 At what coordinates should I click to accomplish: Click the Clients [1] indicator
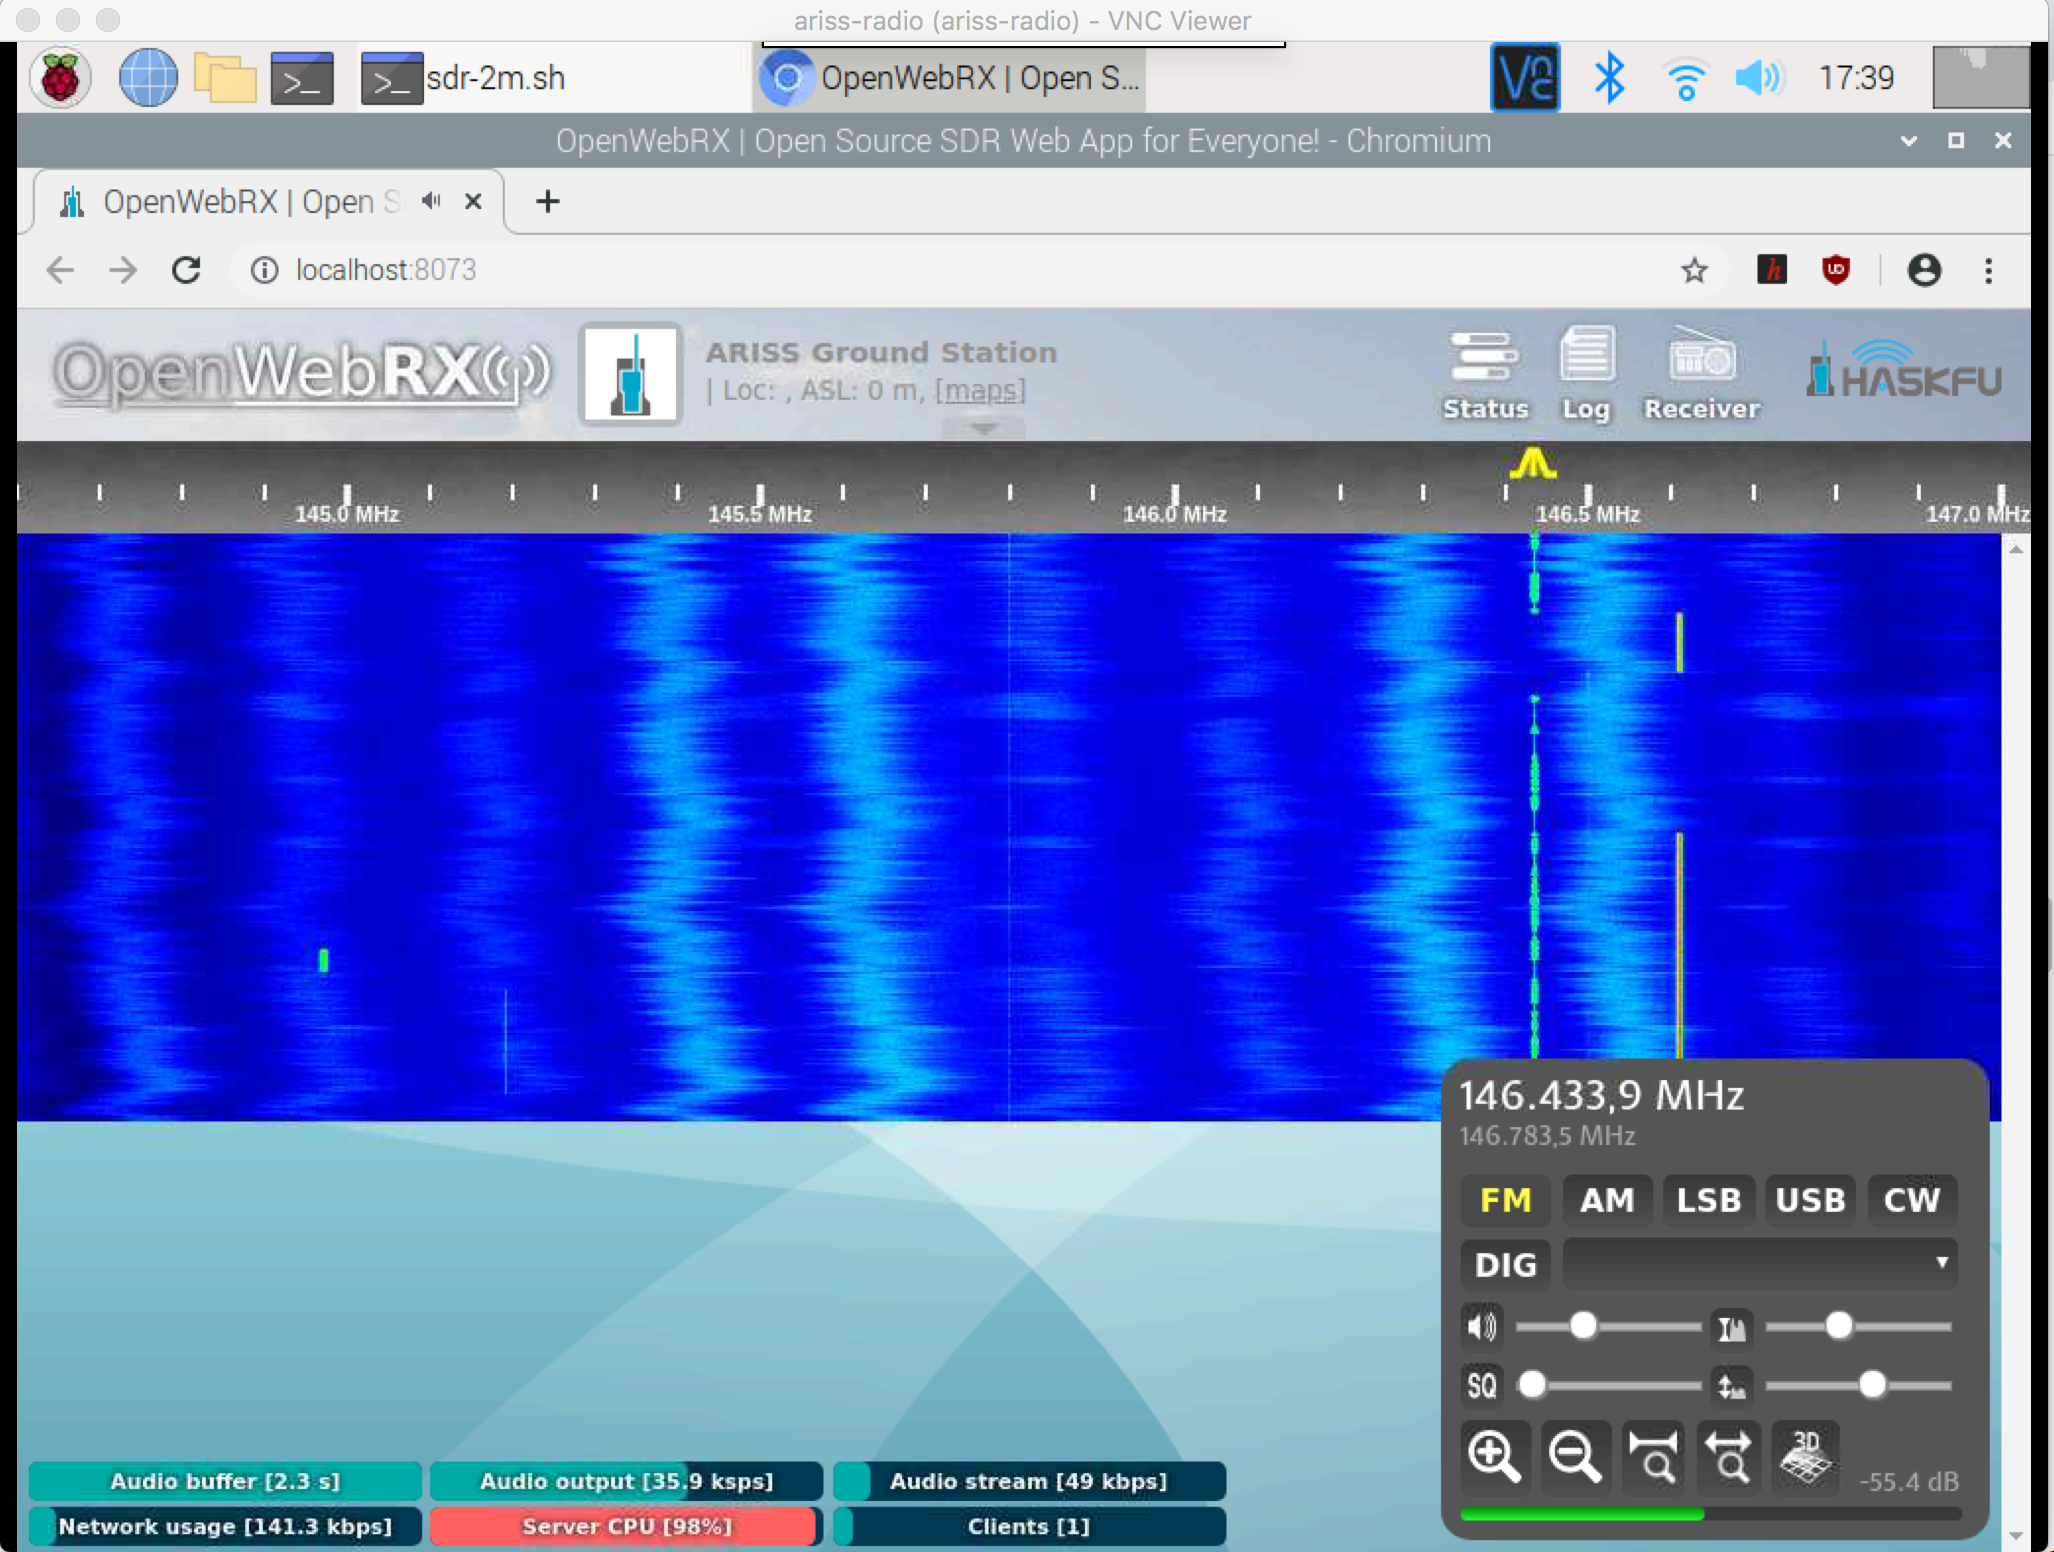(x=1029, y=1527)
